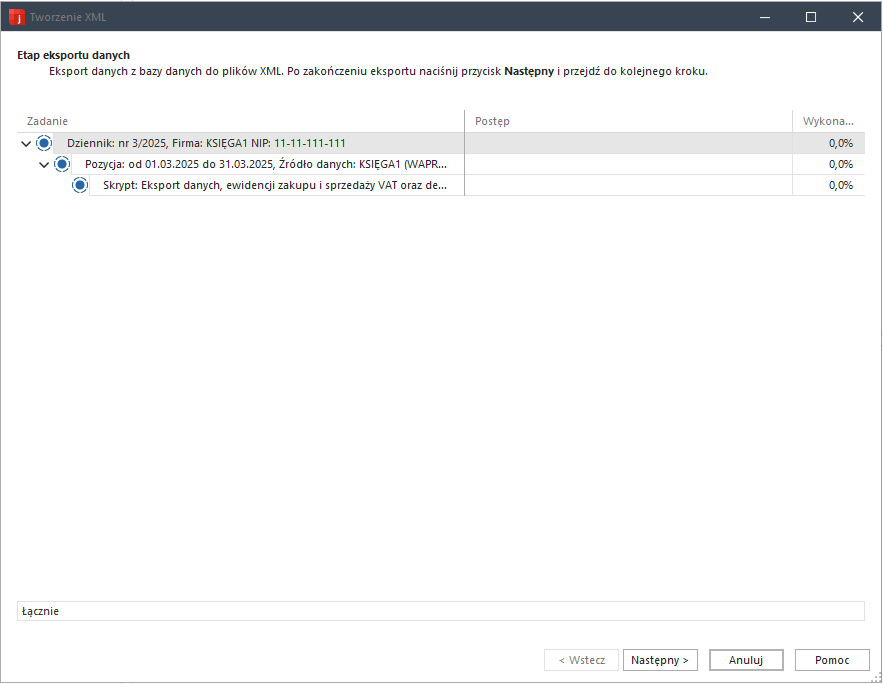This screenshot has height=684, width=883.
Task: Click the progress cell of the Pozycja row
Action: tap(628, 164)
